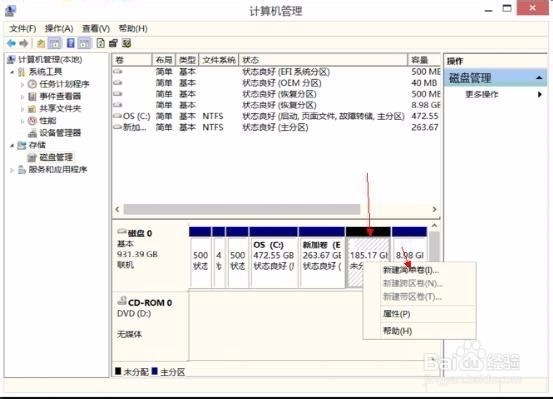This screenshot has height=399, width=553.
Task: Select the 新加... NTFS 263.67 volume row
Action: point(276,127)
